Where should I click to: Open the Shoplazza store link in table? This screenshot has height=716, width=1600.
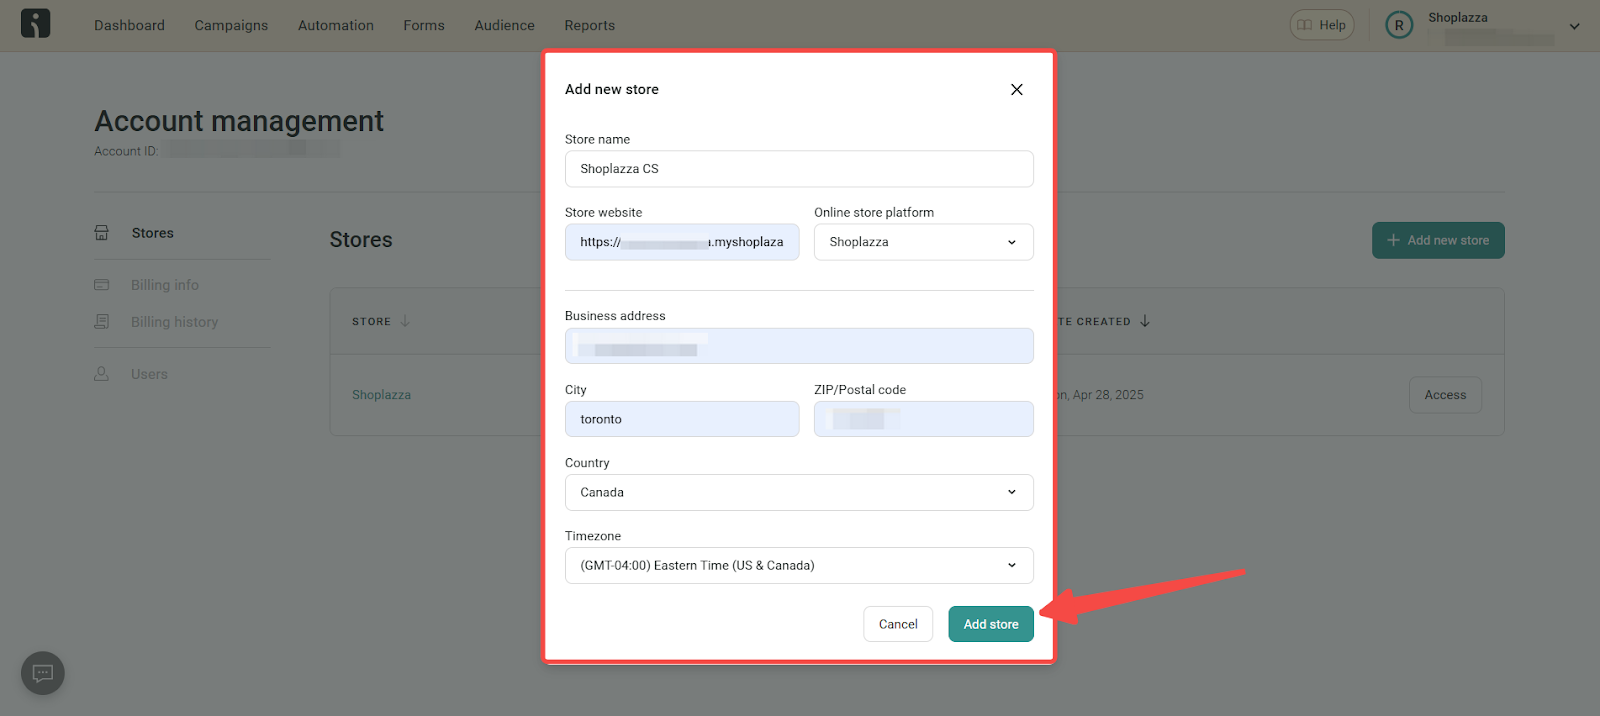click(x=381, y=395)
